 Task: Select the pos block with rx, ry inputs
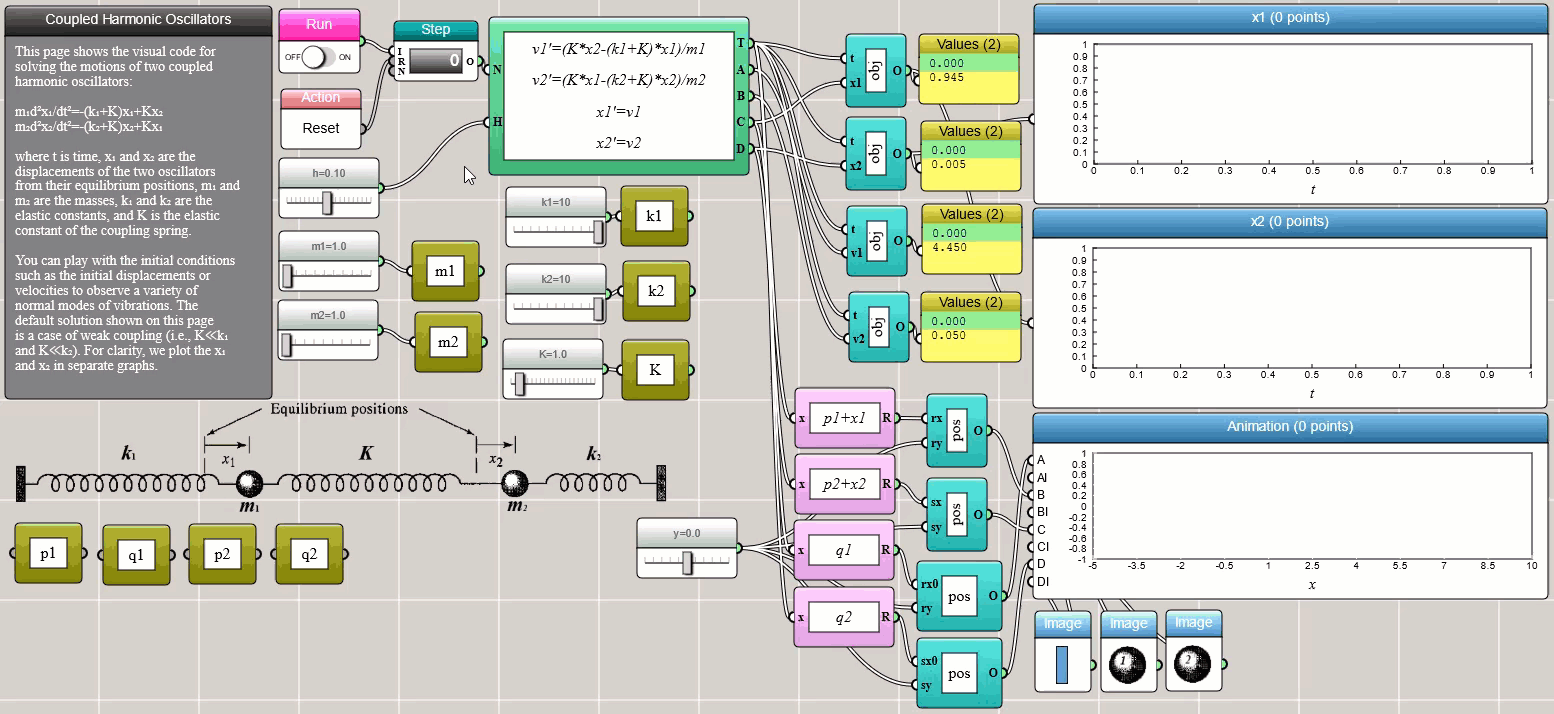(x=957, y=430)
